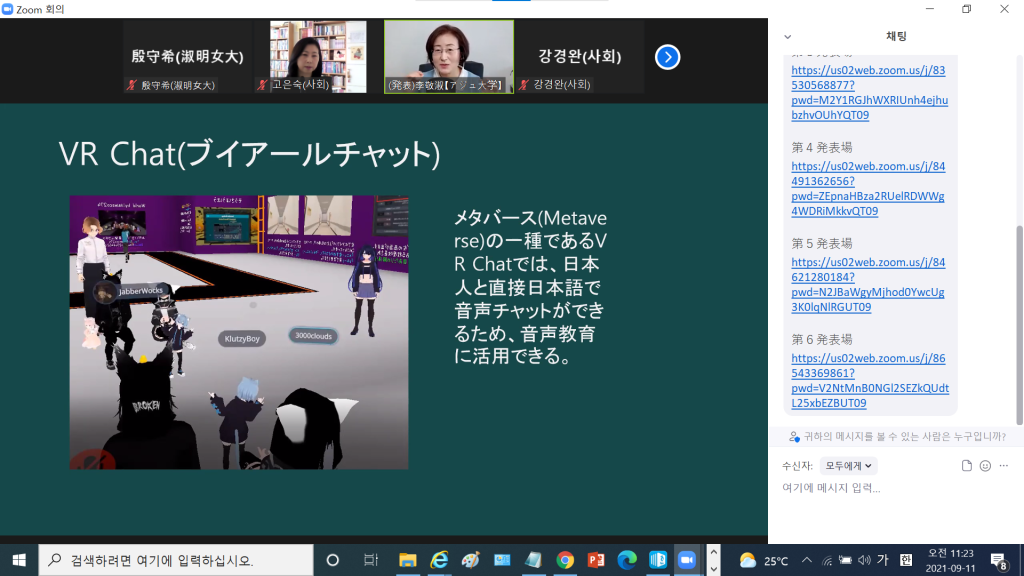Click the chat message input field
Viewport: 1024px width, 576px height.
pyautogui.click(x=896, y=488)
